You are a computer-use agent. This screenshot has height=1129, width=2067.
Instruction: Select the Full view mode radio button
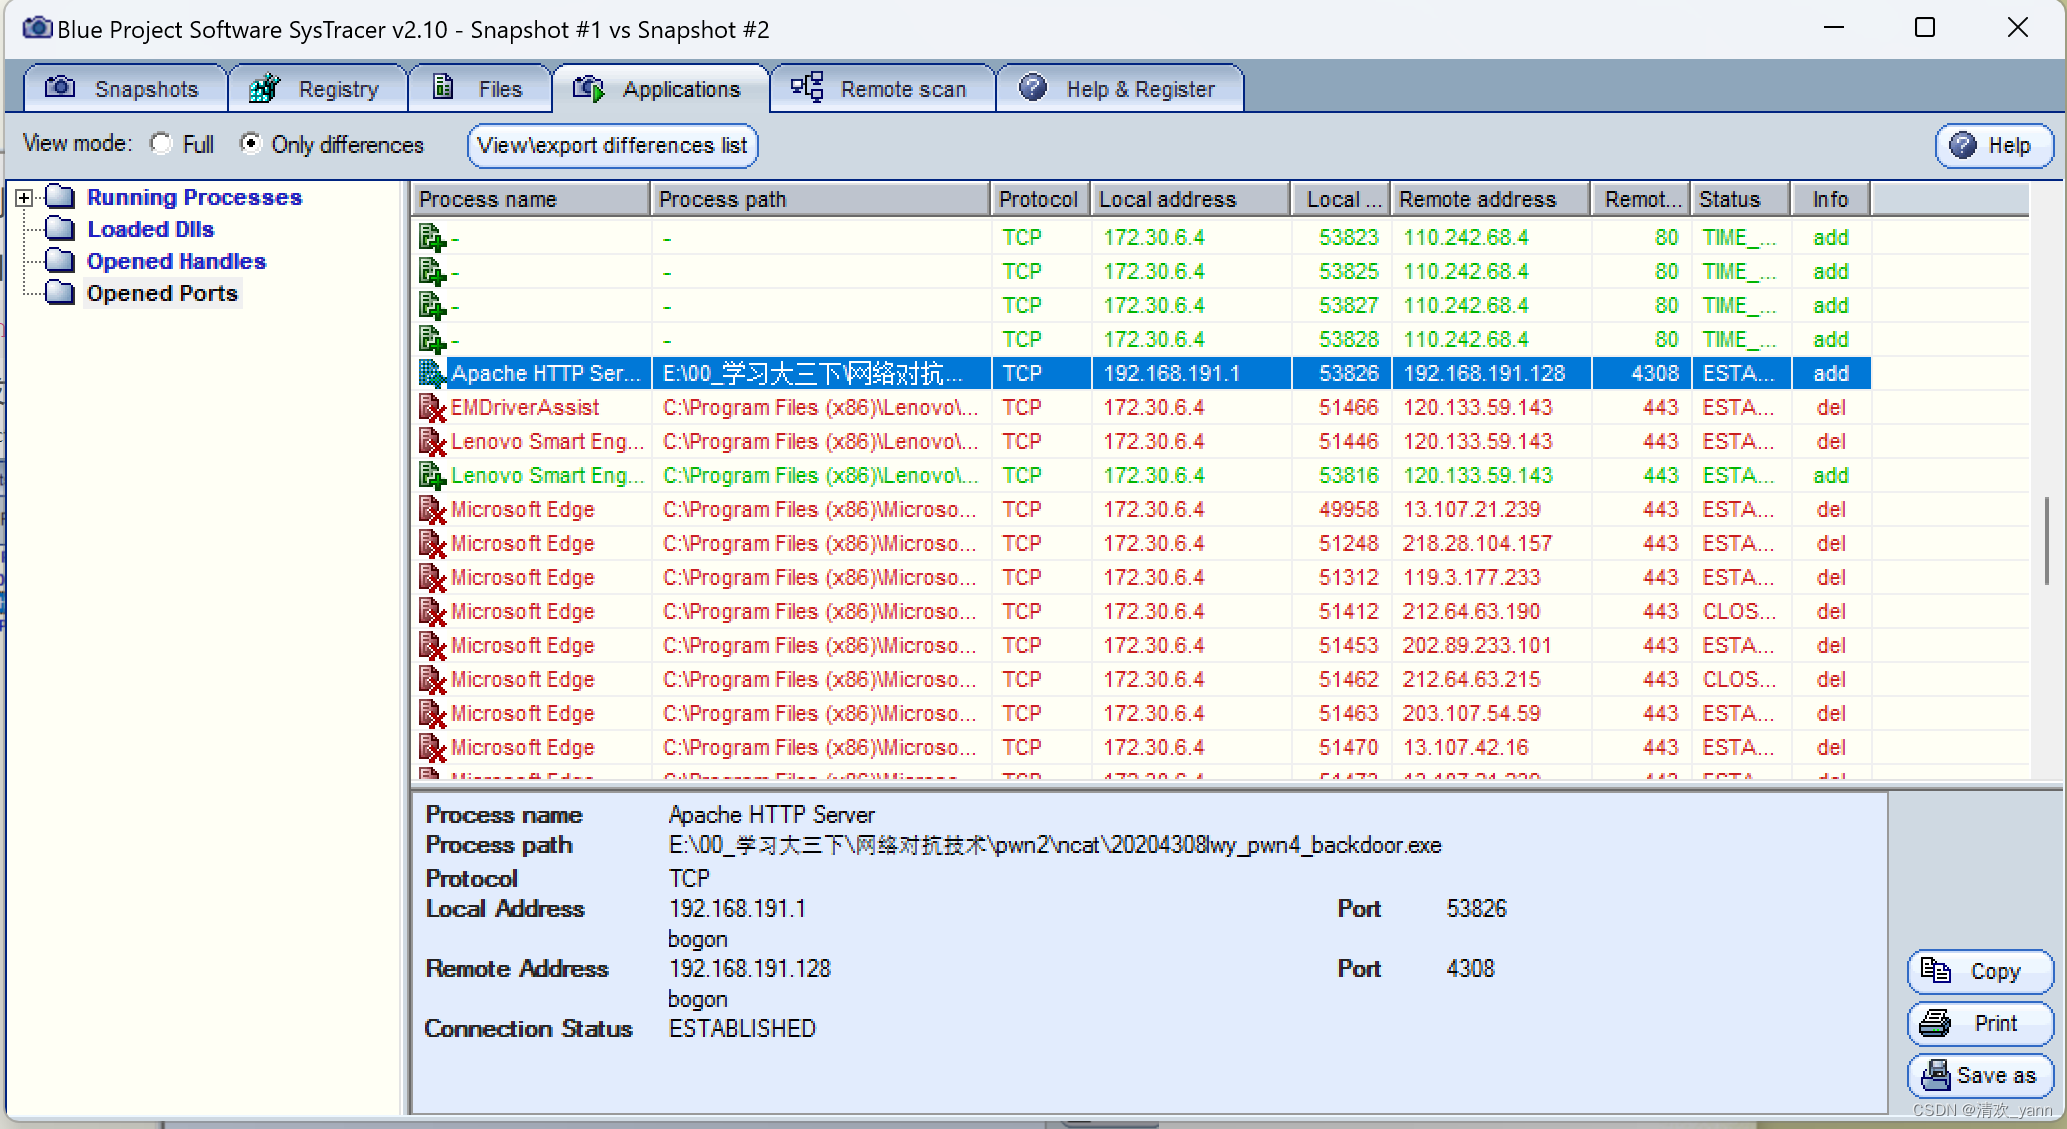(x=161, y=144)
